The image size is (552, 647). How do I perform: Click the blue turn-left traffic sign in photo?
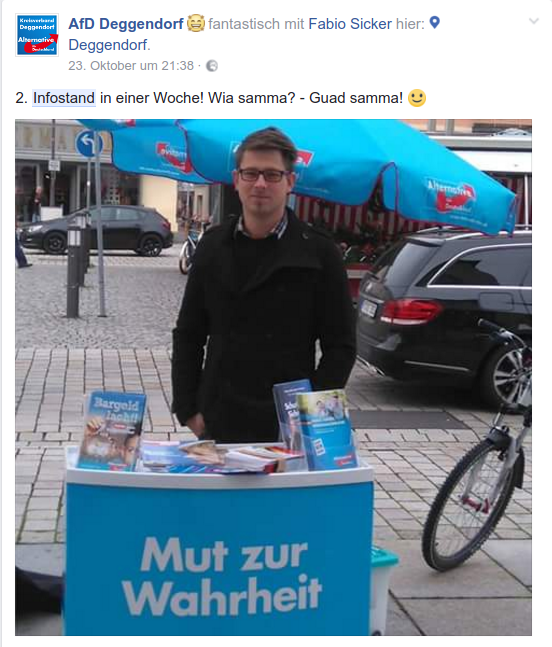pyautogui.click(x=89, y=143)
